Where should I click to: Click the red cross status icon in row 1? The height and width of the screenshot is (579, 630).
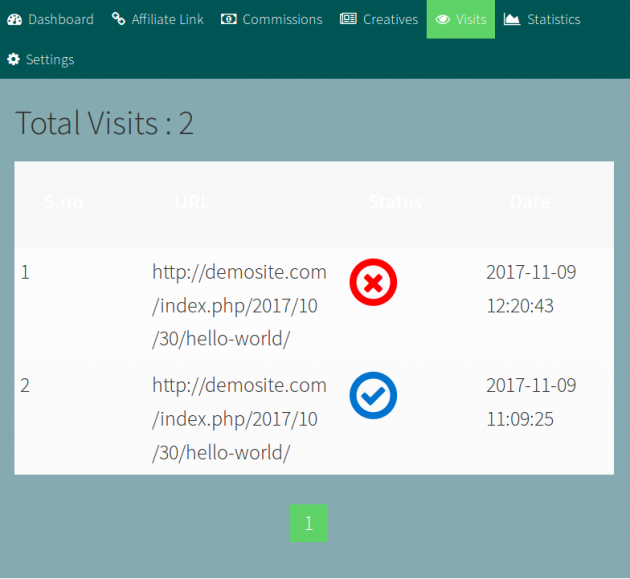tap(373, 282)
